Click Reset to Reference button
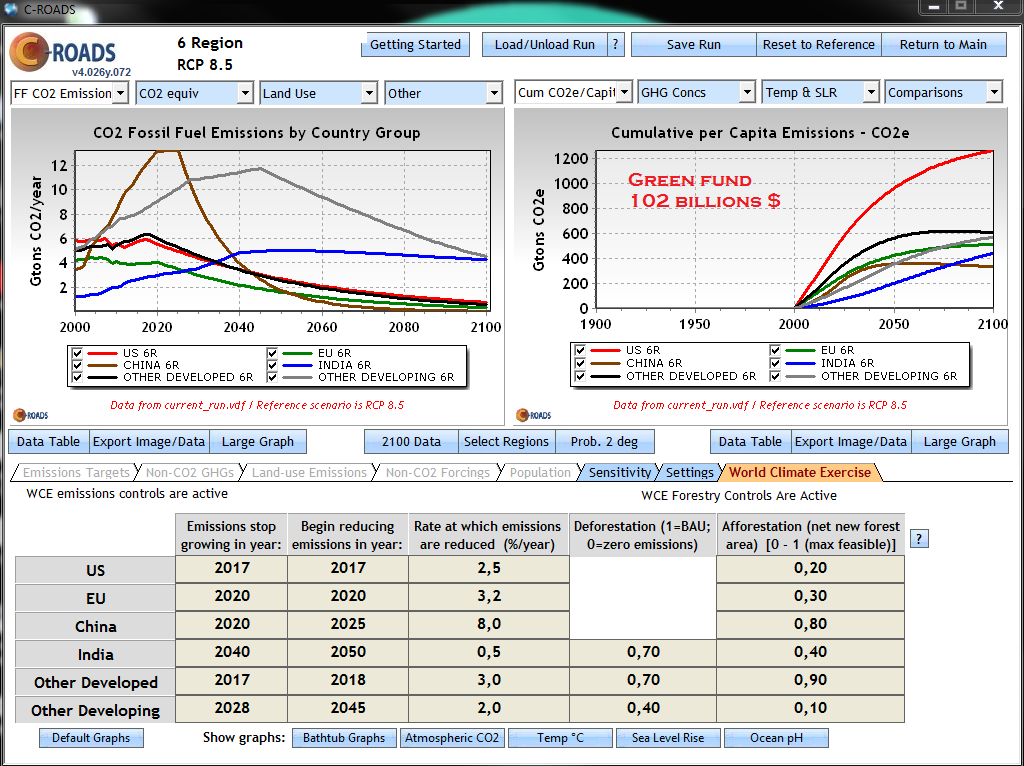The image size is (1024, 766). coord(818,44)
